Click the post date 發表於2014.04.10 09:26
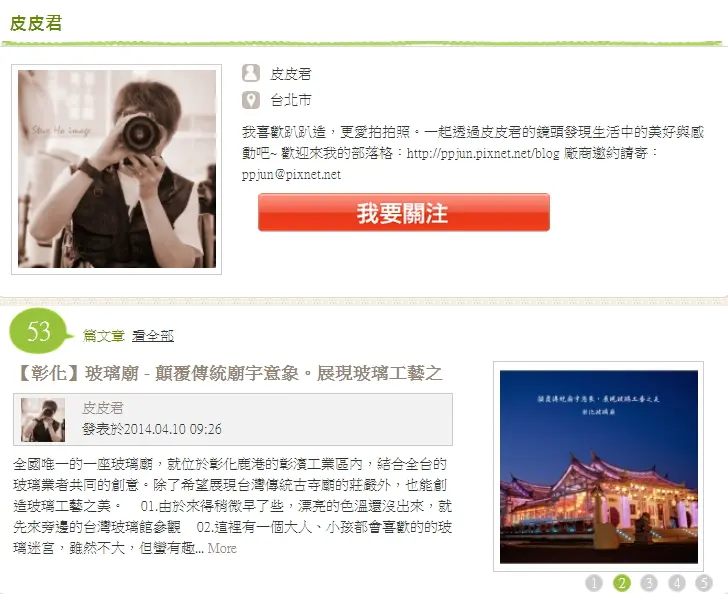728x594 pixels. [x=152, y=429]
